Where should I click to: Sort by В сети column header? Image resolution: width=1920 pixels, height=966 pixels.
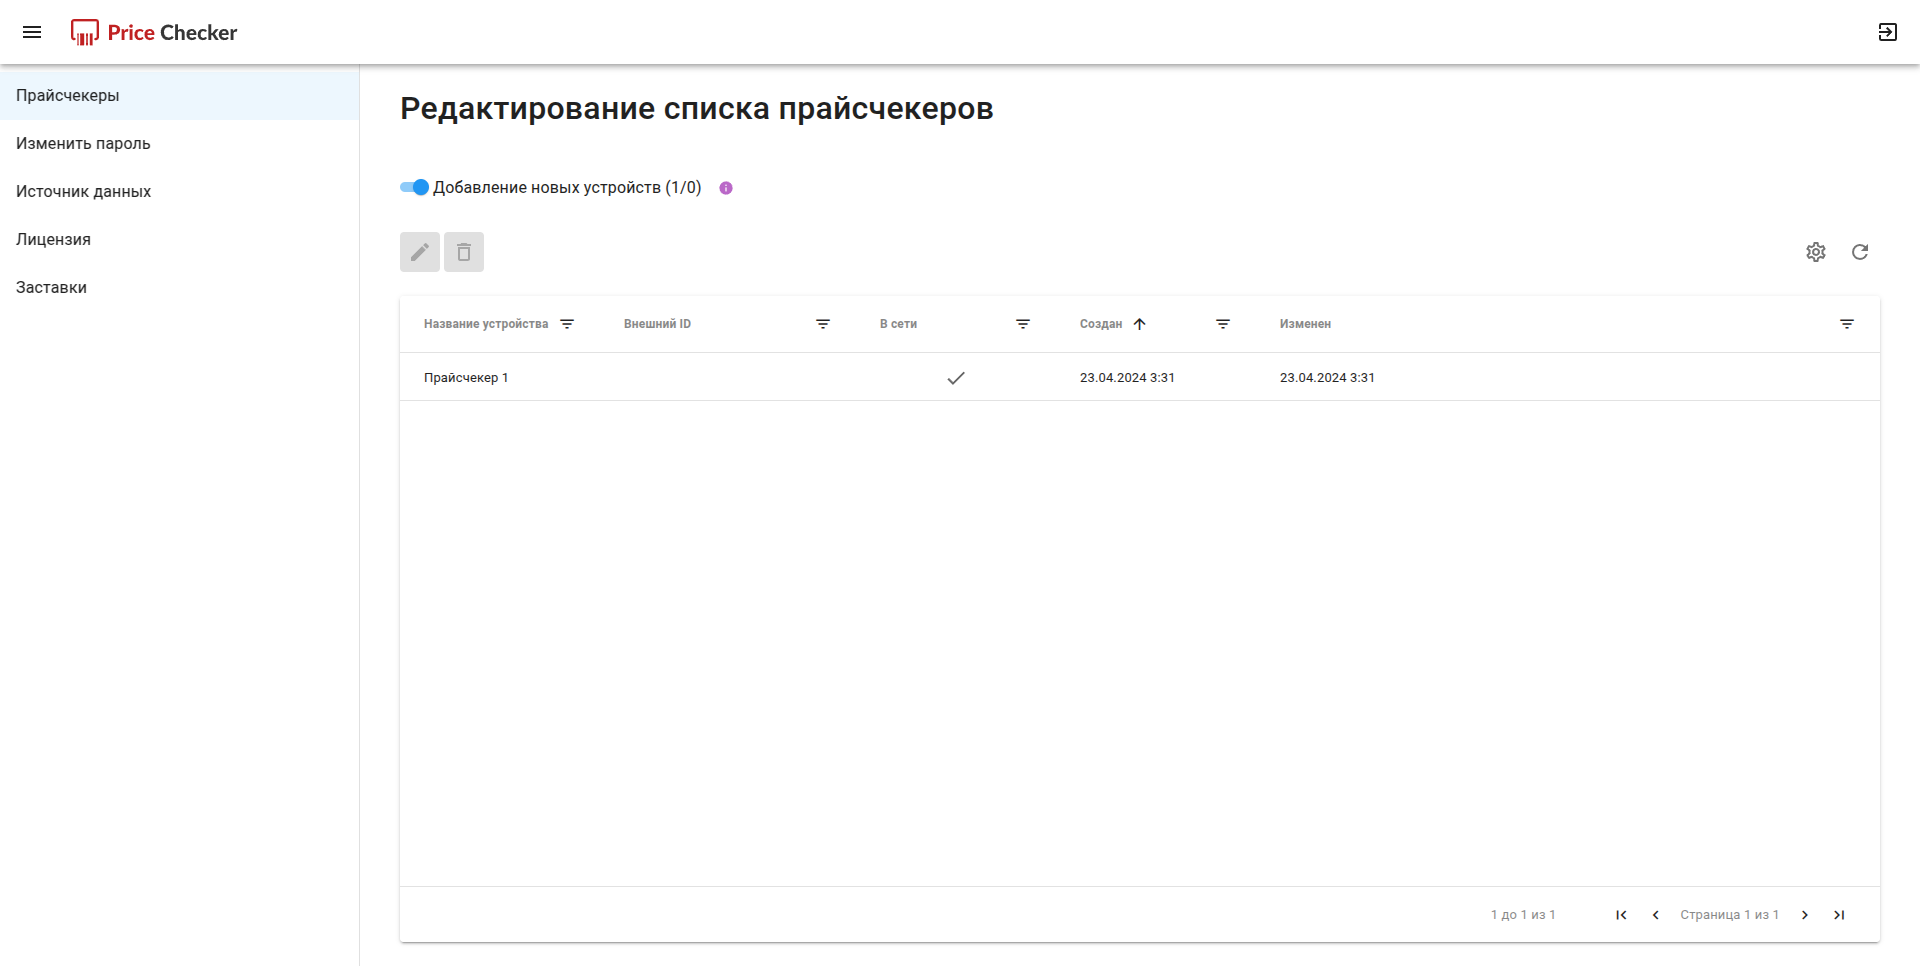(x=898, y=324)
